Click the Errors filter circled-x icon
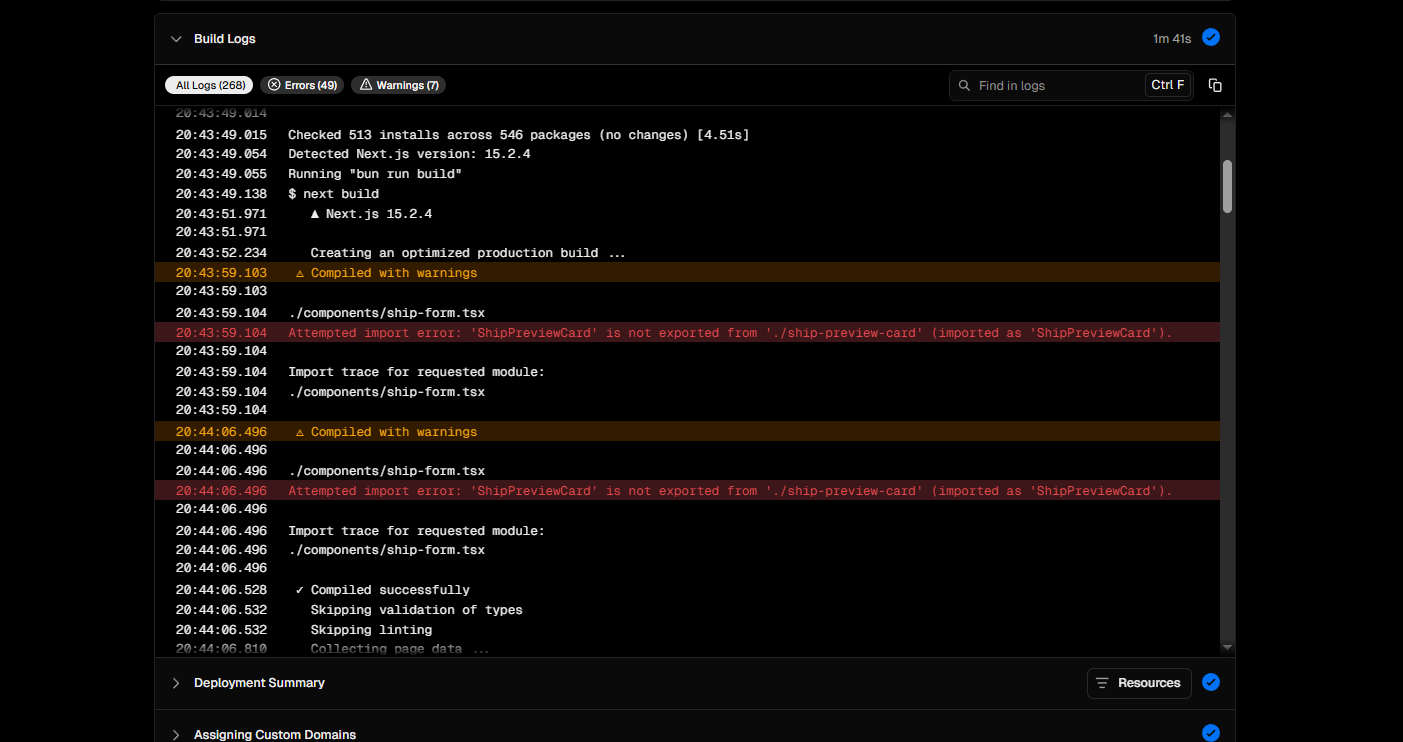 (274, 85)
